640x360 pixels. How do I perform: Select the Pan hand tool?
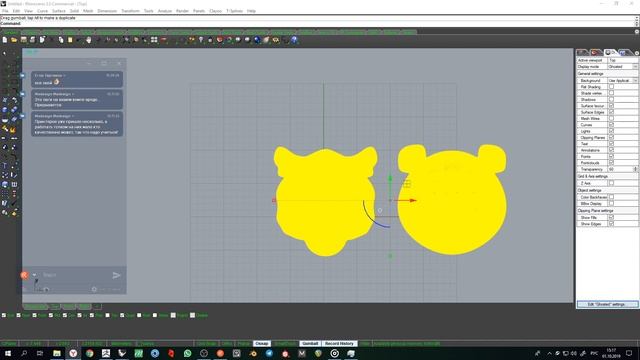89,40
